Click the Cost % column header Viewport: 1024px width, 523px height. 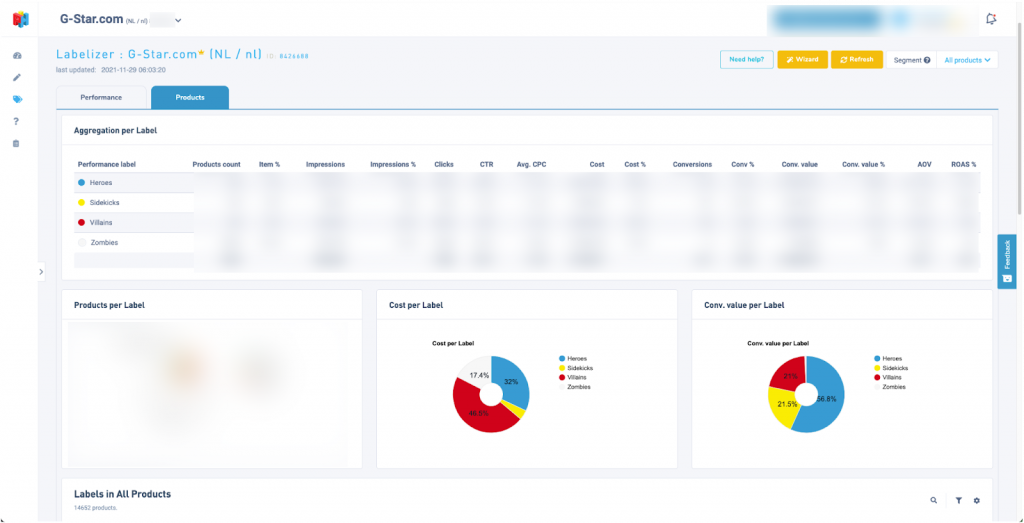[635, 165]
